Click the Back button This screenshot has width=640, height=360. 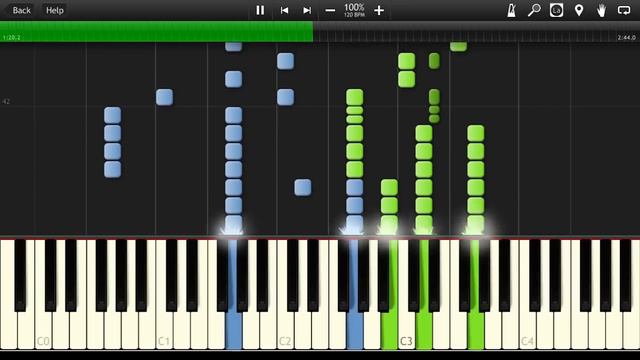click(21, 10)
